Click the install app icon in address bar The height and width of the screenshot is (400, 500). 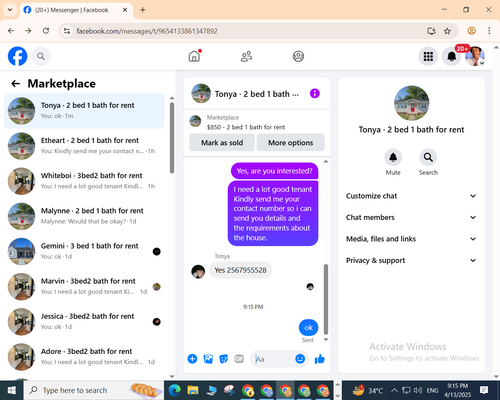tap(431, 31)
